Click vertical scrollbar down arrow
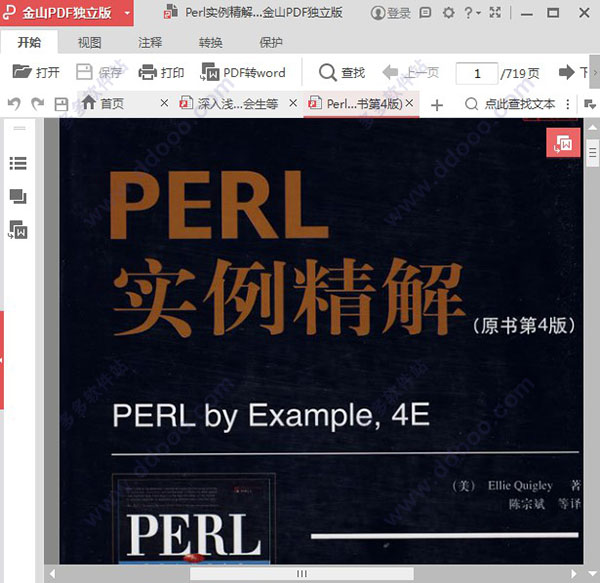 [x=593, y=573]
